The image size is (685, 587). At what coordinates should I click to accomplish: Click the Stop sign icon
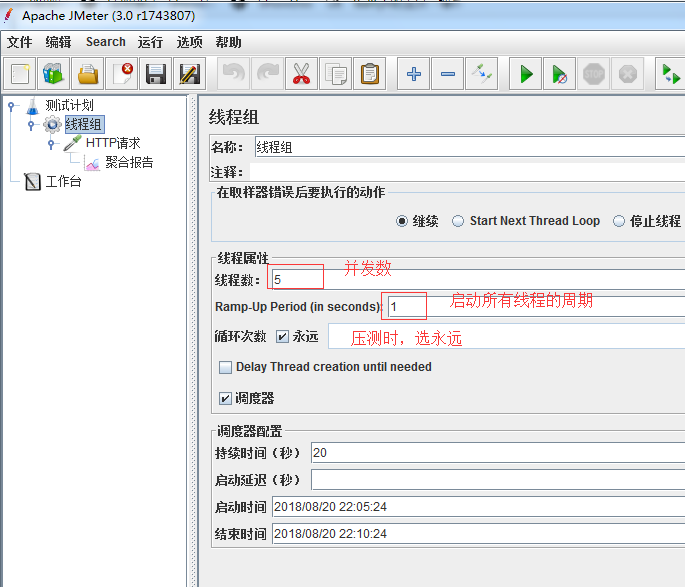(594, 74)
